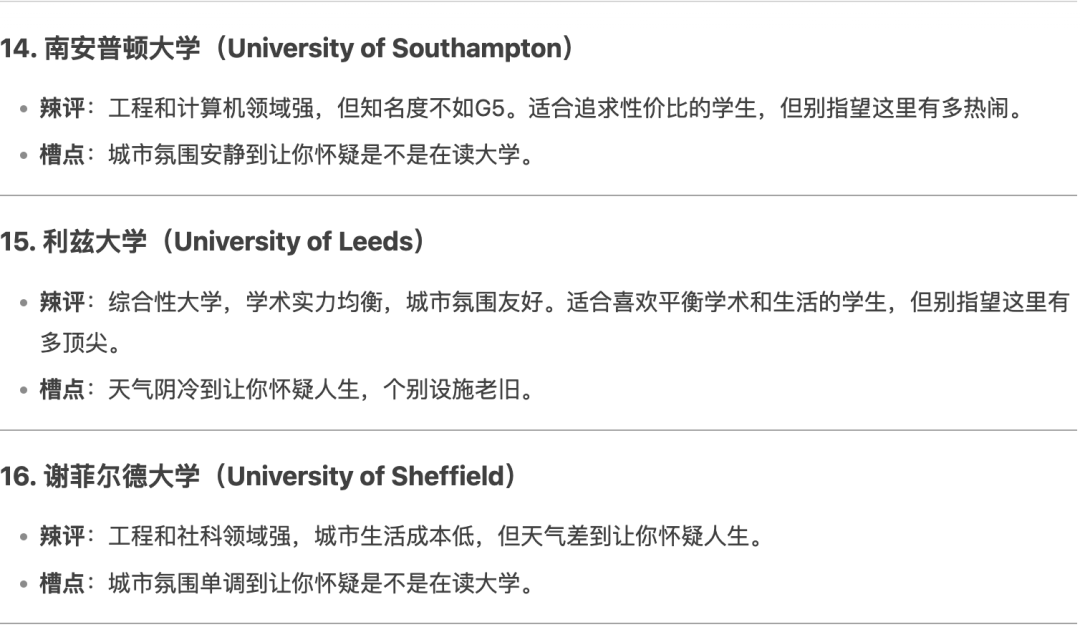Click the text 工程和计算机领域强

211,108
